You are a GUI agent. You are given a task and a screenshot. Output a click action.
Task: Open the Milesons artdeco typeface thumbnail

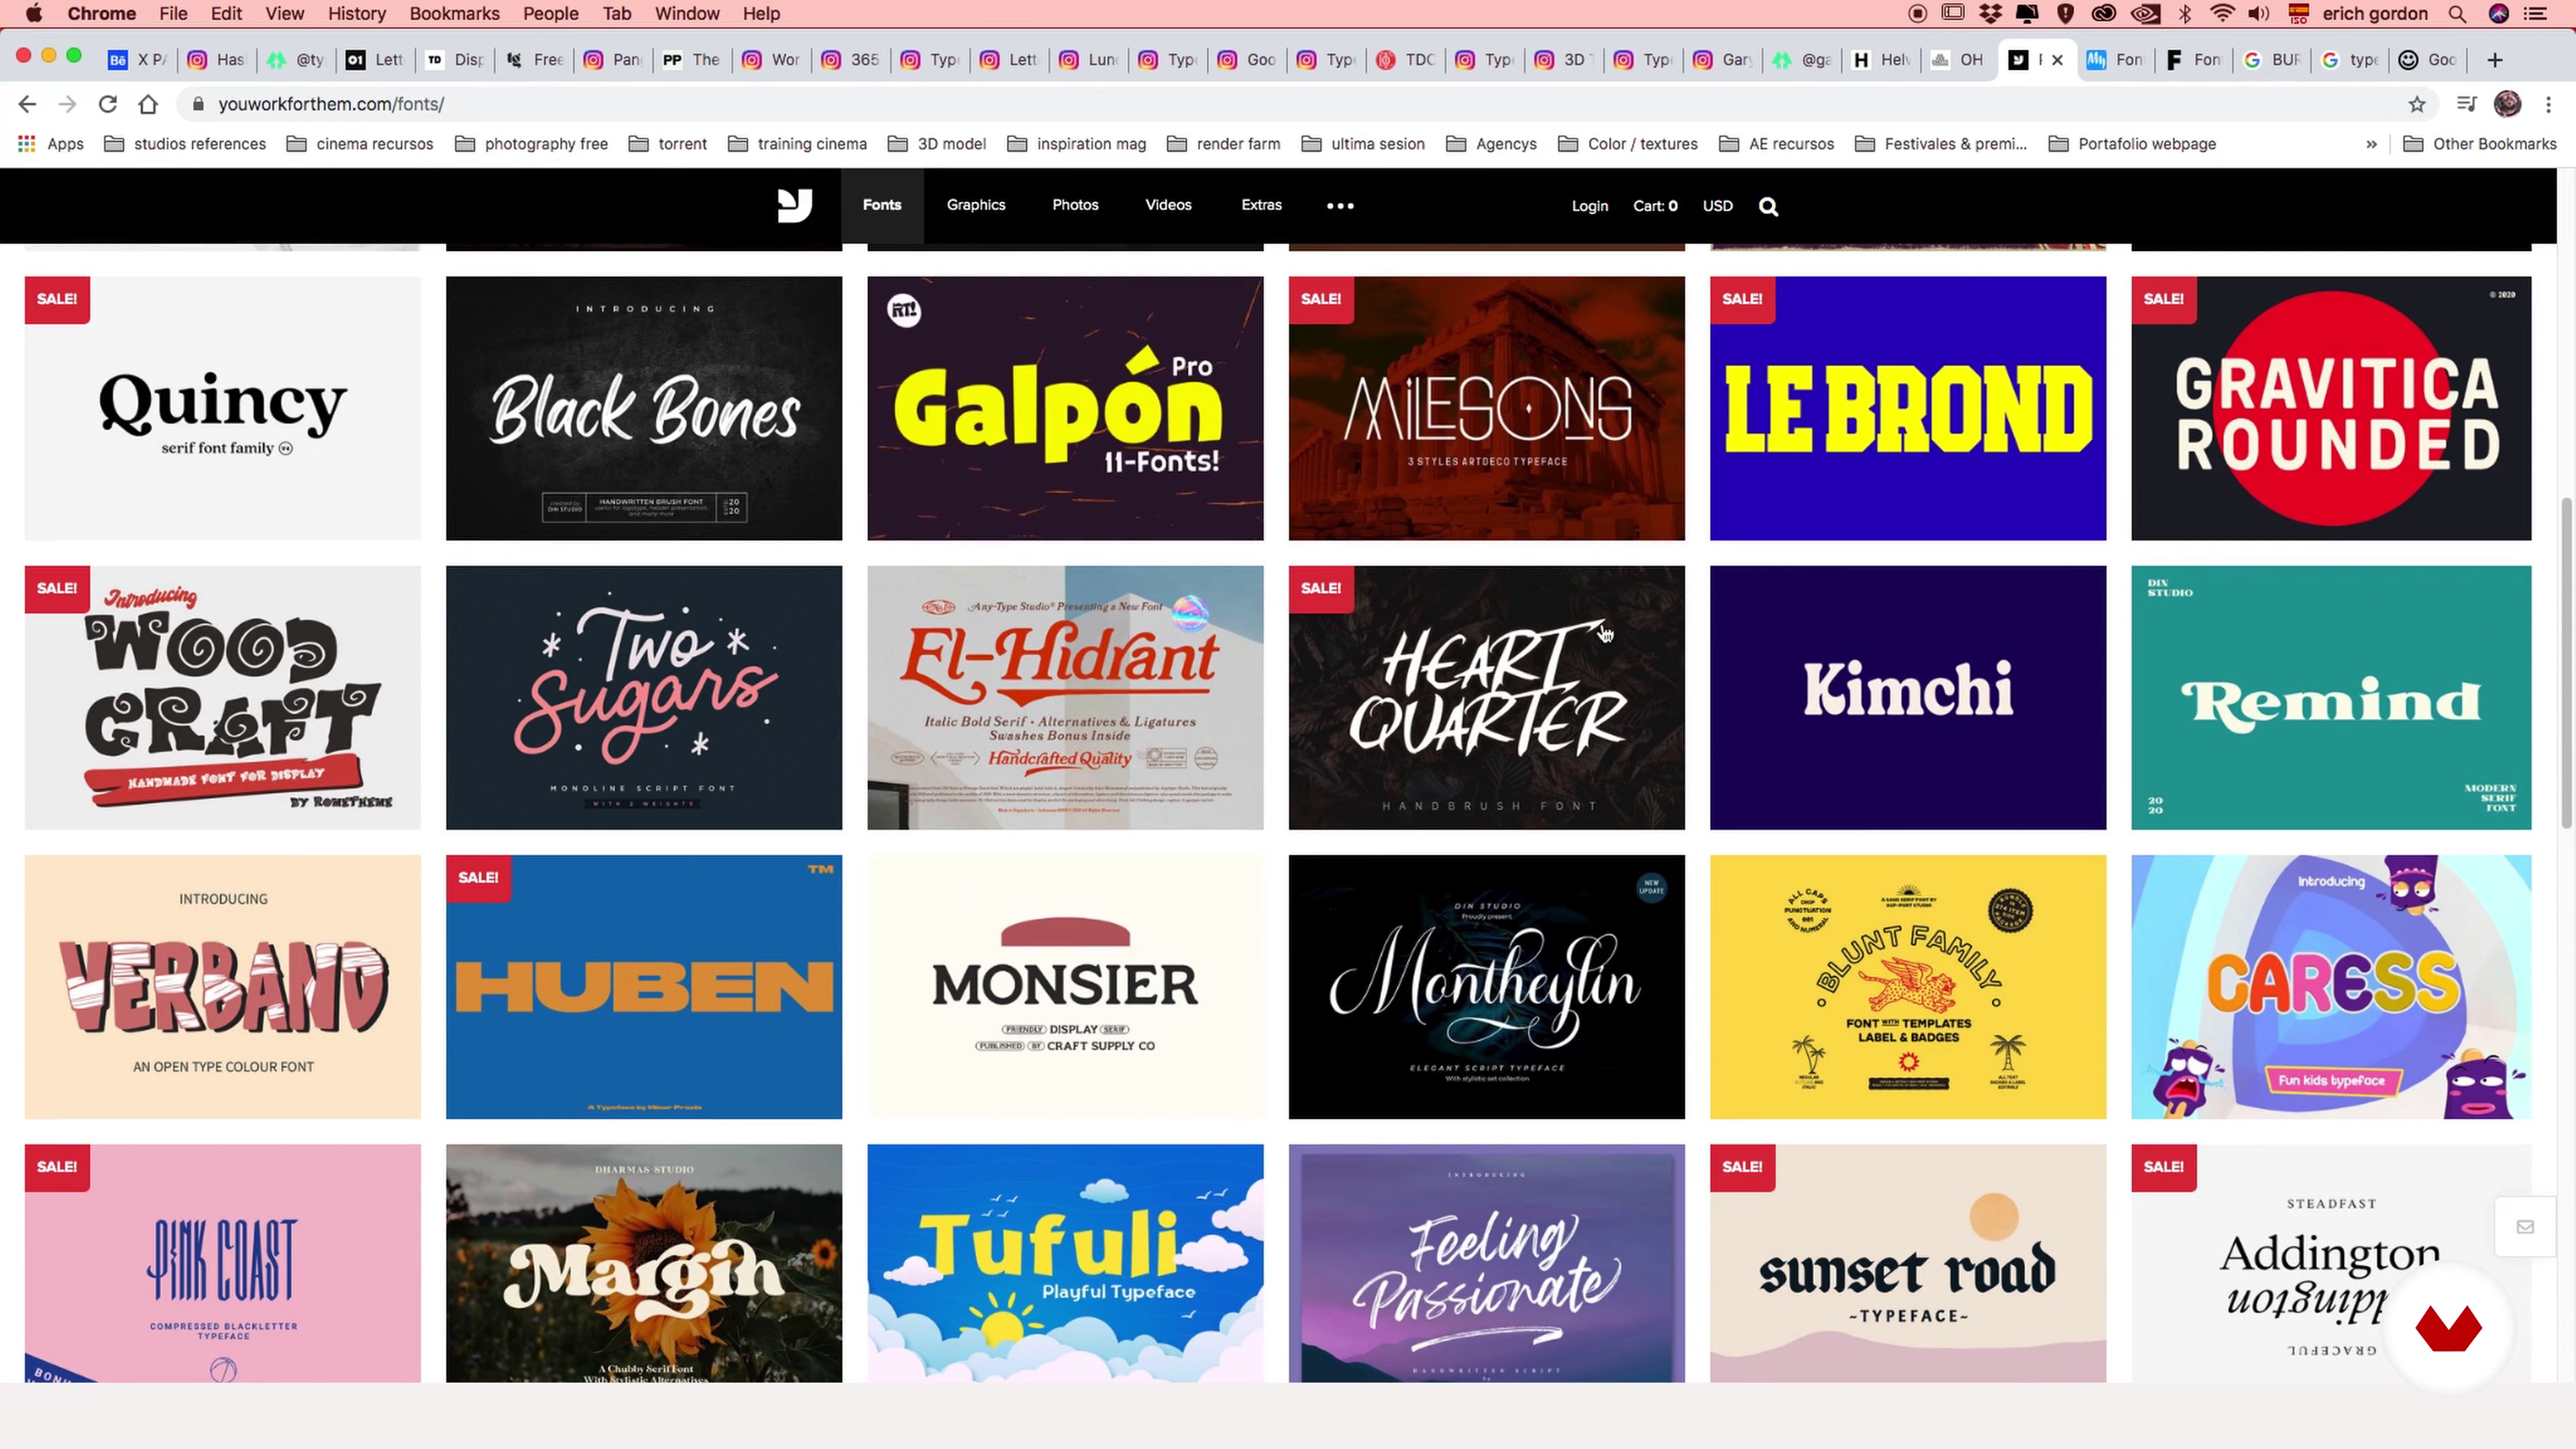tap(1486, 408)
